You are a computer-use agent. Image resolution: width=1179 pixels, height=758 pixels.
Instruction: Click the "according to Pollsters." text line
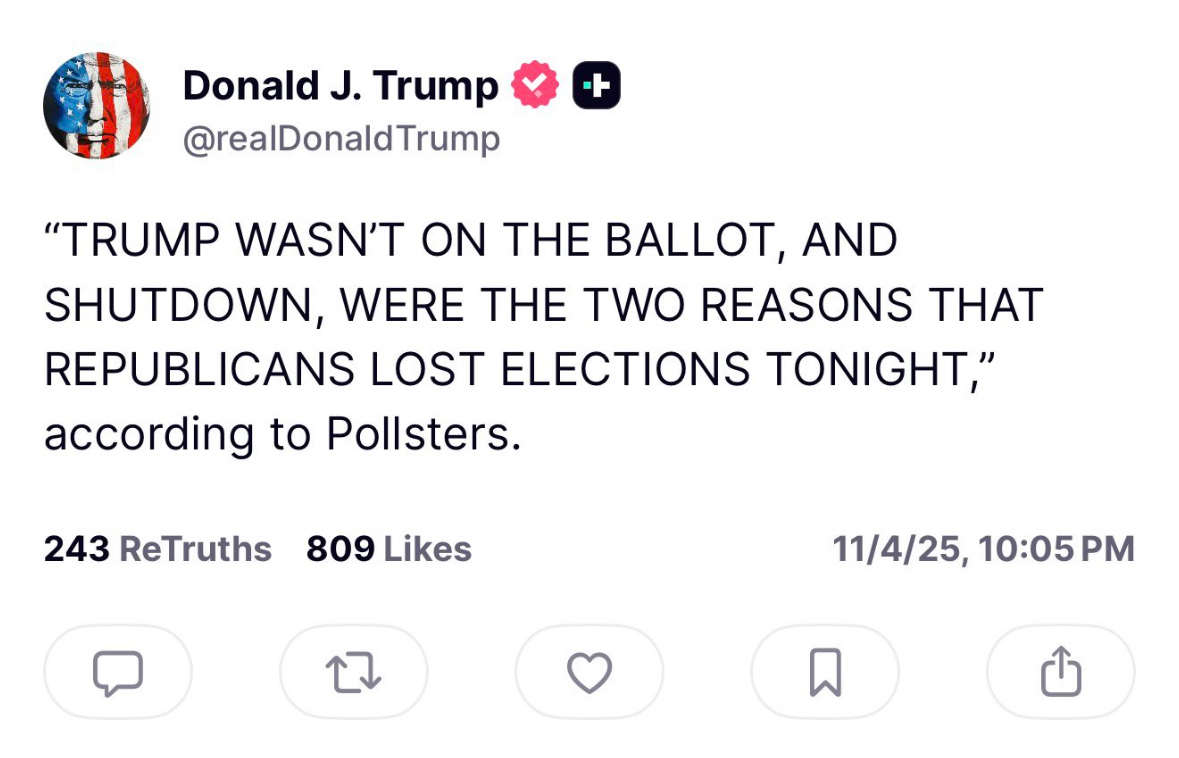[283, 434]
